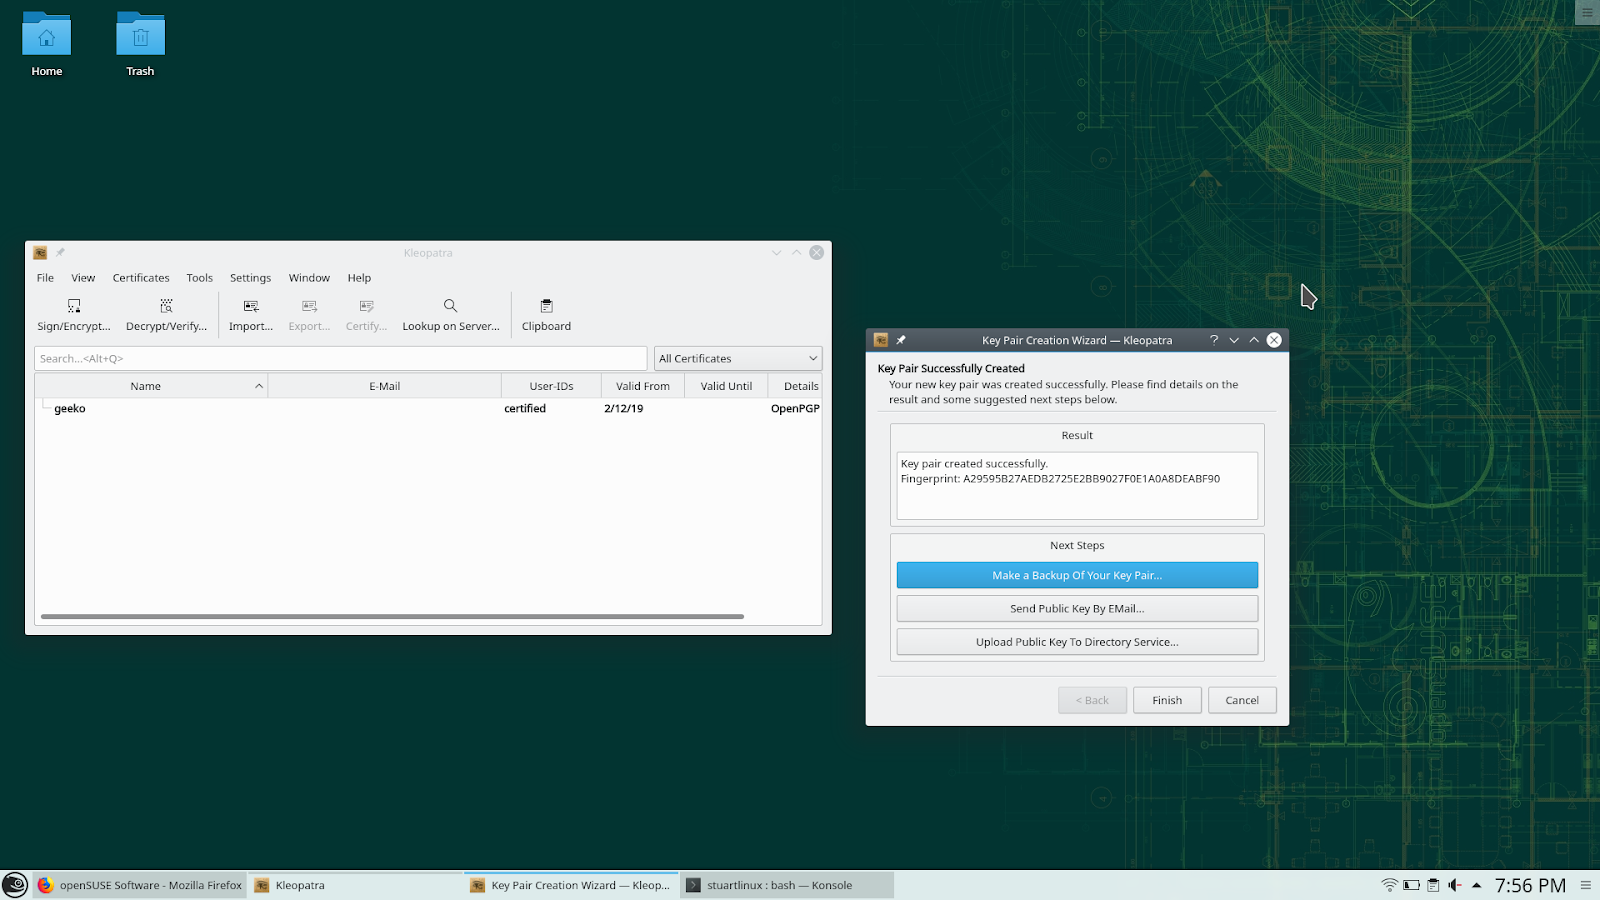Open battery status tray icon

point(1411,885)
